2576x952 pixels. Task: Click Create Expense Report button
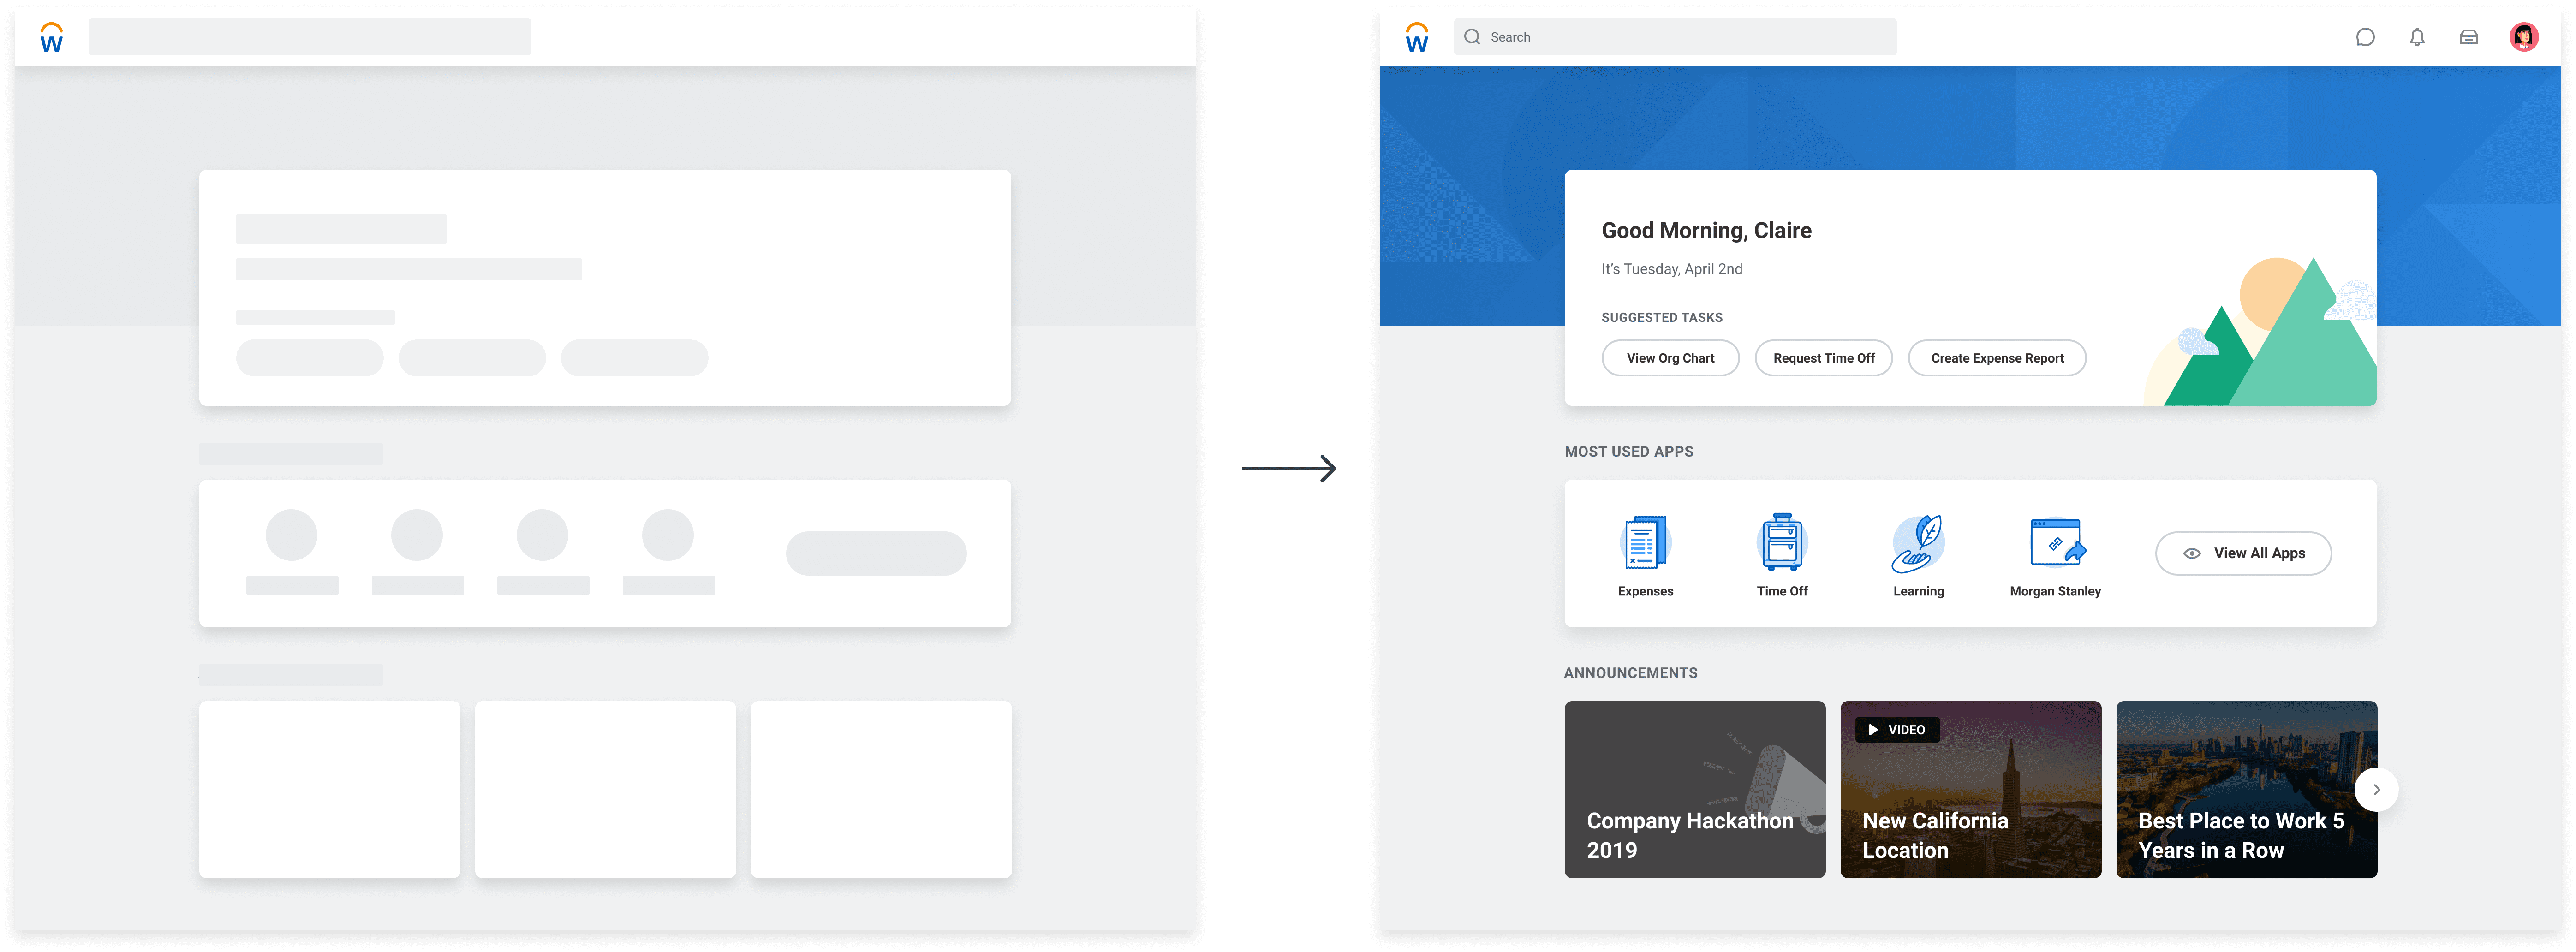pyautogui.click(x=1996, y=358)
